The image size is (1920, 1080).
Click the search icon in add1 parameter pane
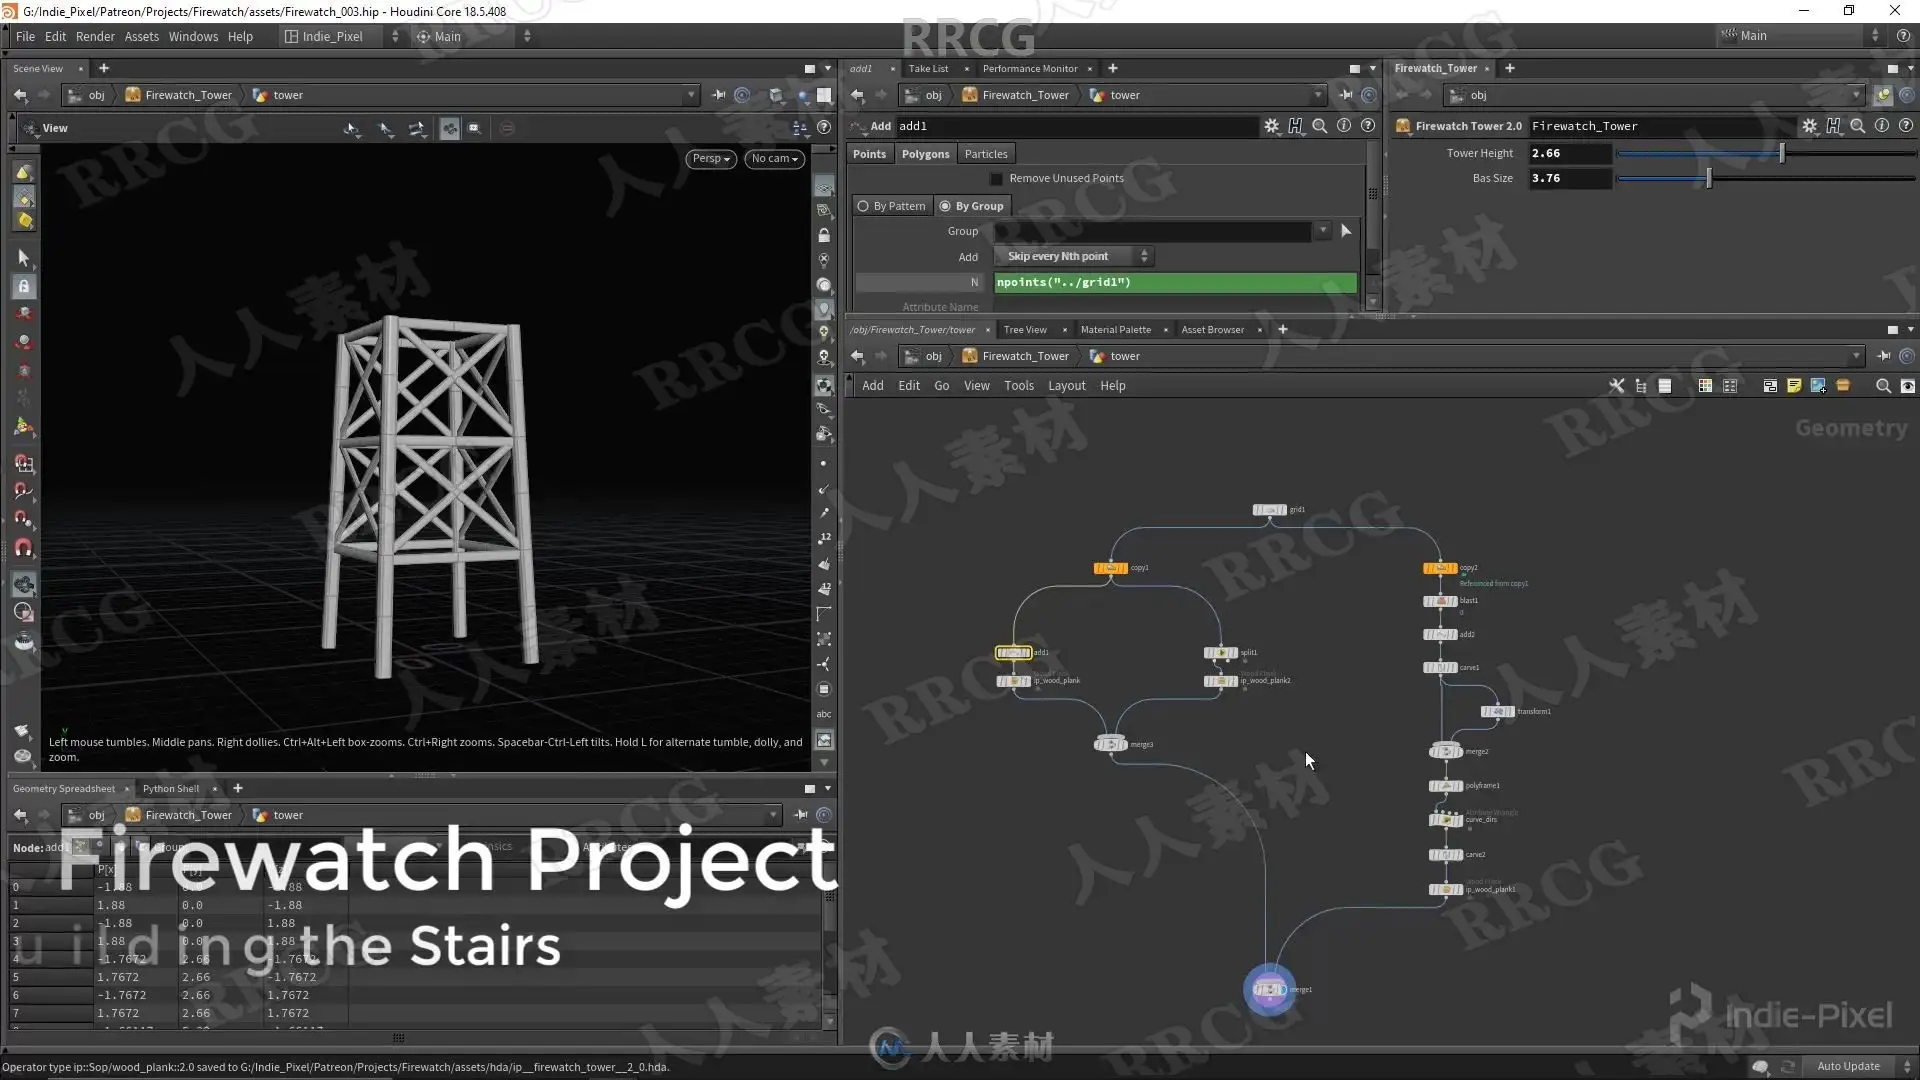[1320, 126]
